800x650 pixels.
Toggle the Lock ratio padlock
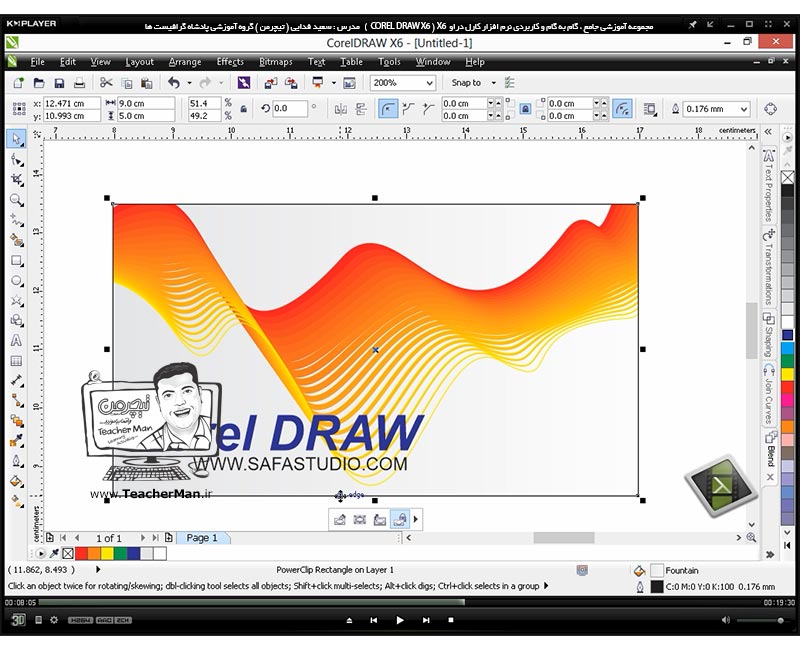pyautogui.click(x=244, y=109)
